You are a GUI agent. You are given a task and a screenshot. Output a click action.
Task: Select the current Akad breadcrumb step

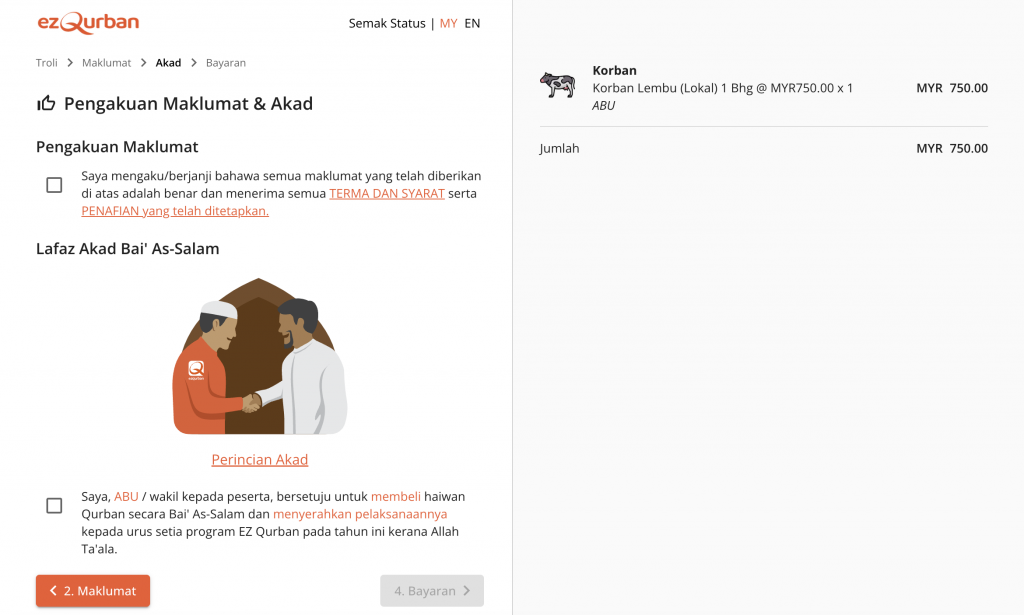click(168, 63)
